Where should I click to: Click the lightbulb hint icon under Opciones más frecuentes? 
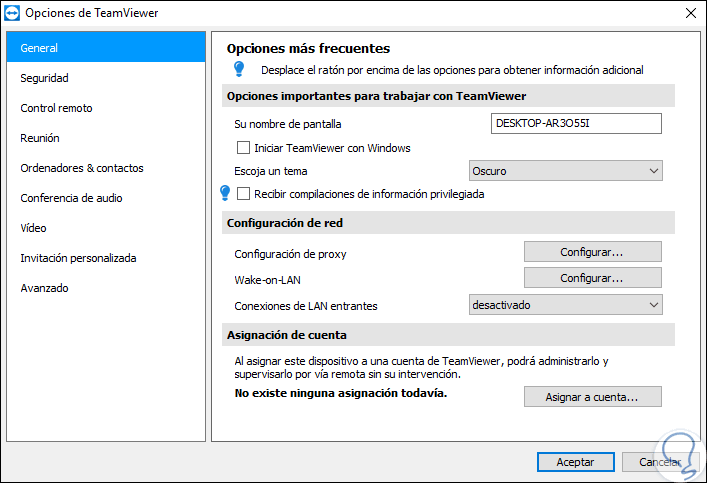[239, 69]
